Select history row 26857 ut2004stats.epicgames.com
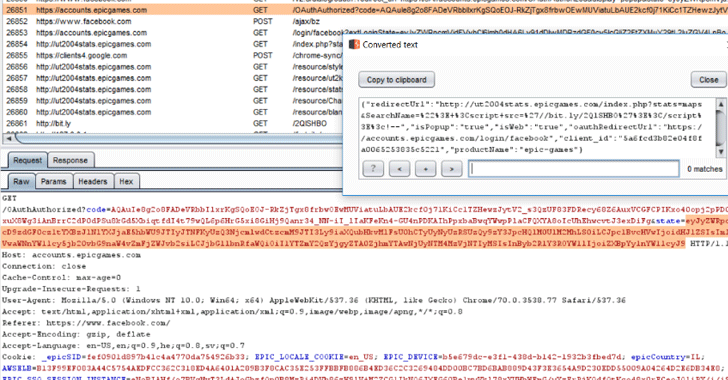This screenshot has width=728, height=380. (x=172, y=78)
